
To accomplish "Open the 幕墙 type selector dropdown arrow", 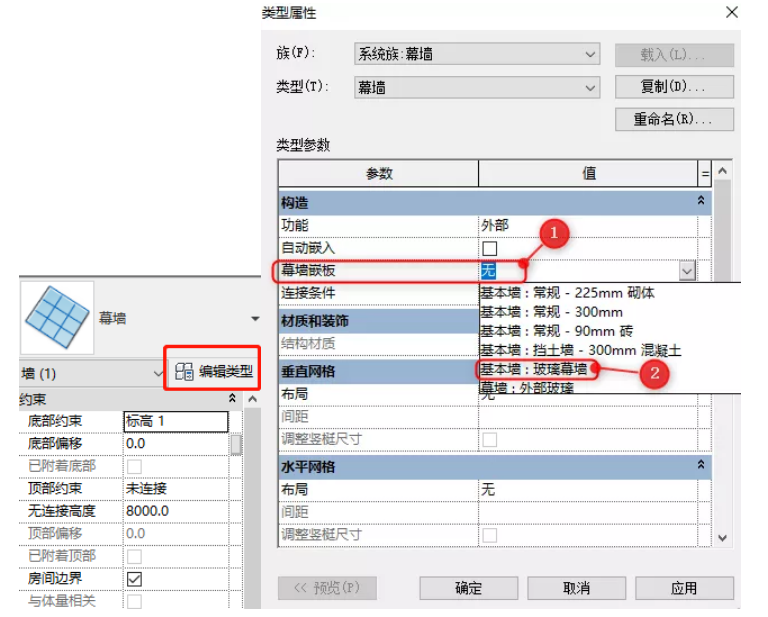I will click(255, 319).
